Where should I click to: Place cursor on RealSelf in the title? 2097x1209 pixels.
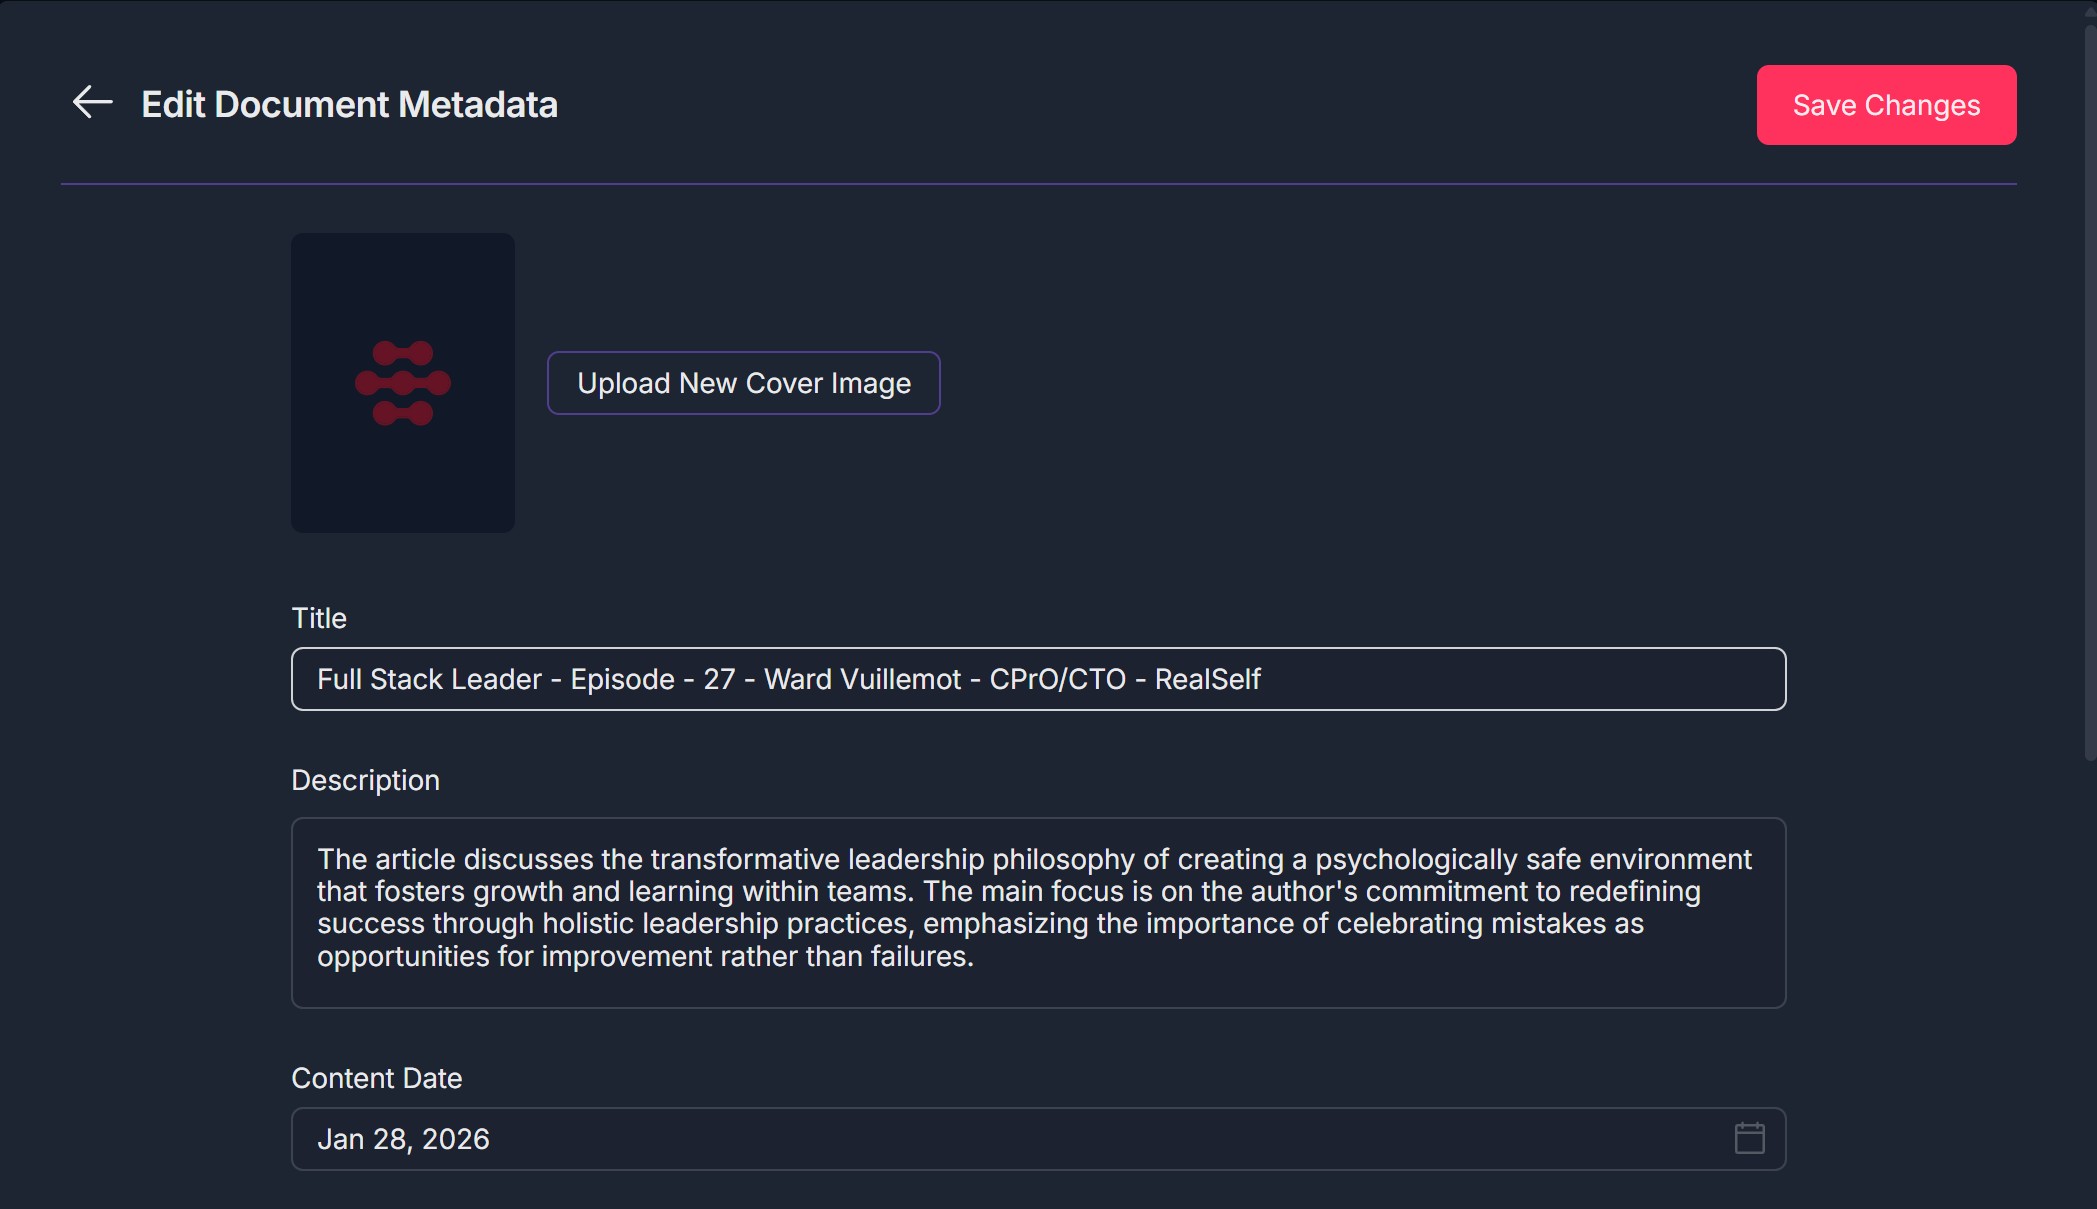(x=1207, y=680)
